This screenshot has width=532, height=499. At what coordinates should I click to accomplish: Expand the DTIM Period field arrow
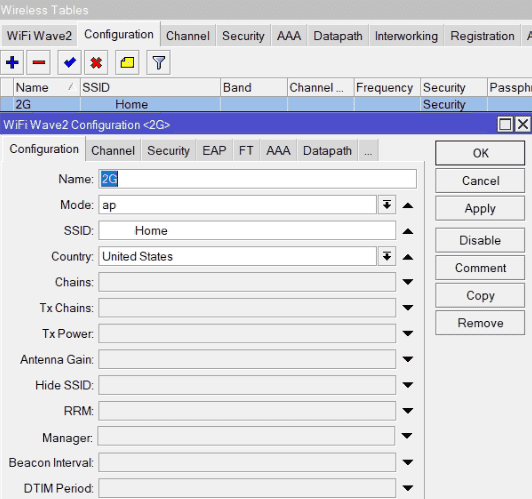[x=408, y=488]
